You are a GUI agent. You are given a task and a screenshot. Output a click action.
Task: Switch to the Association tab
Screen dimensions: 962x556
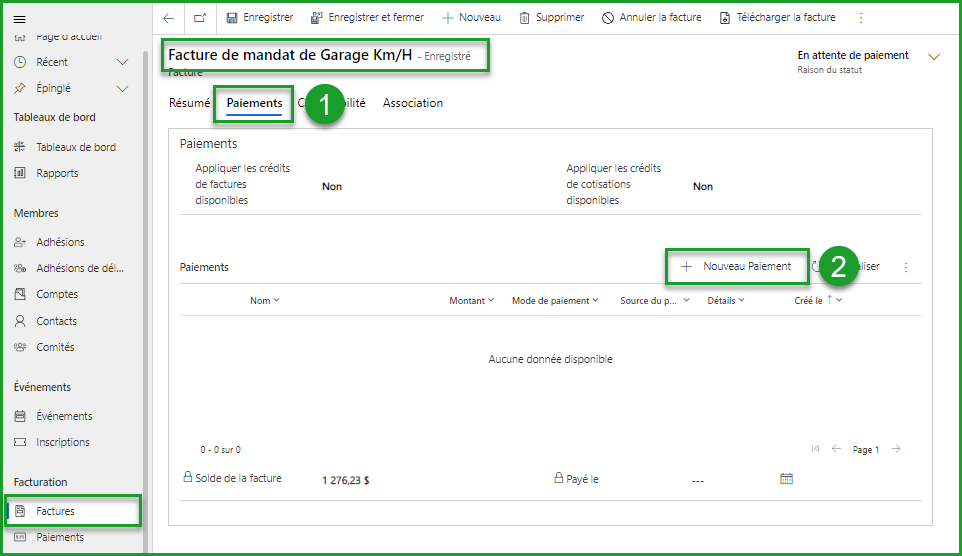pos(412,103)
